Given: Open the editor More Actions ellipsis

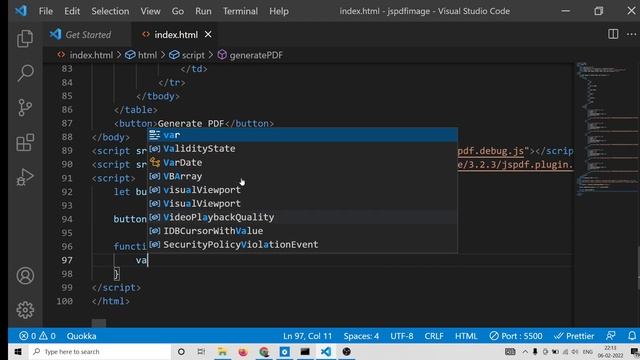Looking at the screenshot, I should 631,34.
